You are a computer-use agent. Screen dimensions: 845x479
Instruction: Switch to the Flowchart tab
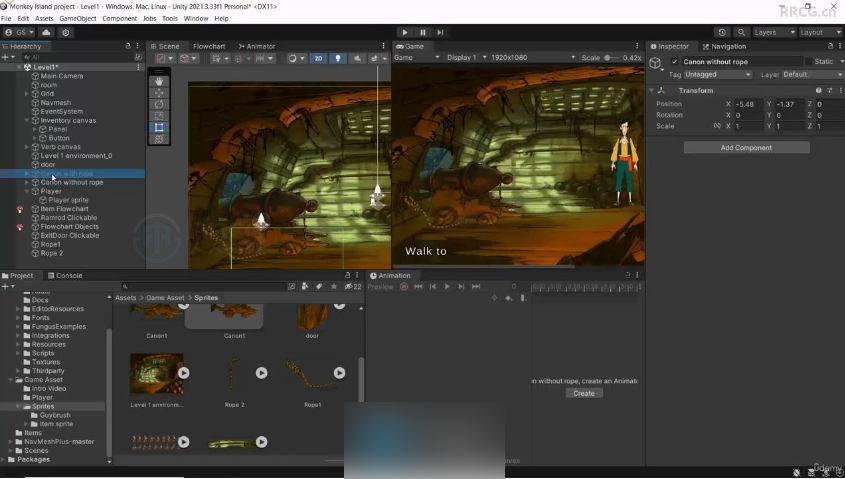(209, 46)
